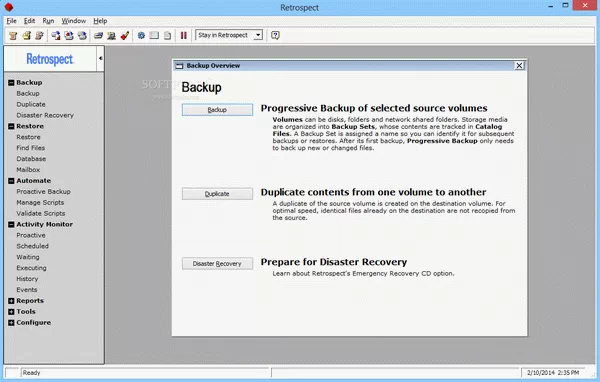Click the third scroll icon with pen
Image resolution: width=600 pixels, height=382 pixels.
pos(39,35)
